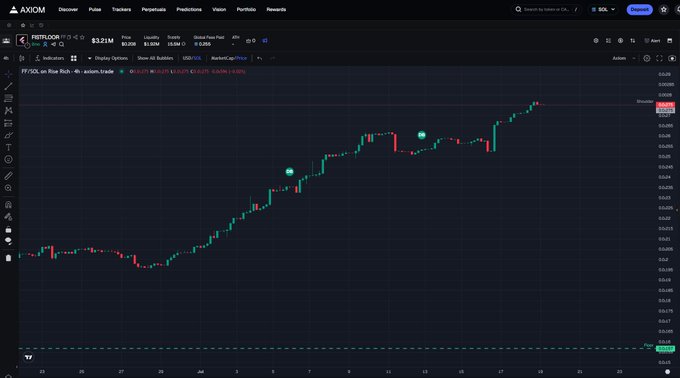Hide all drawings on the chart

(8, 241)
